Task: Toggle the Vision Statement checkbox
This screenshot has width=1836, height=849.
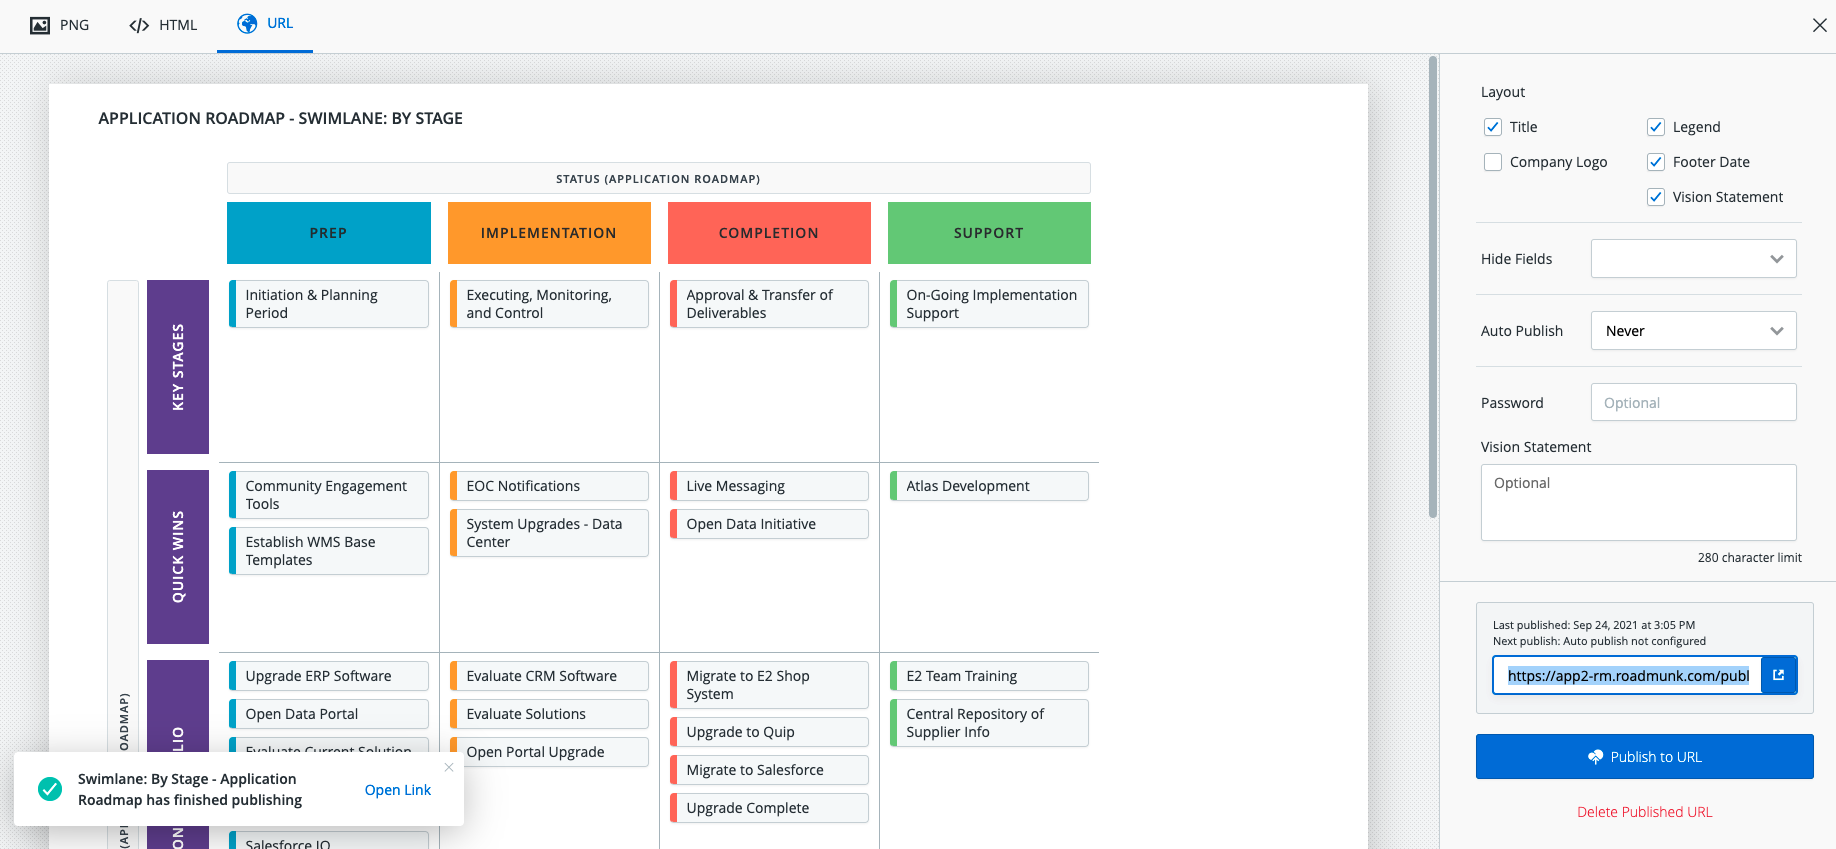Action: 1656,197
